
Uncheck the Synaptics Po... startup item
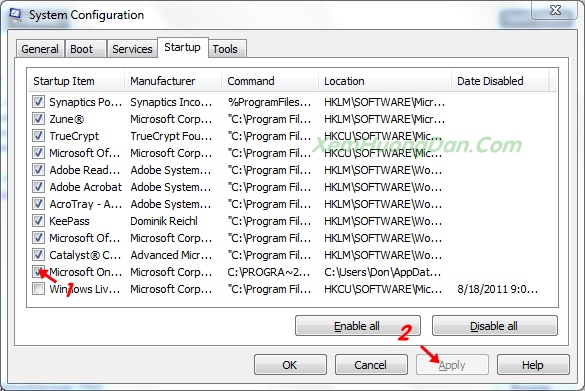pyautogui.click(x=38, y=101)
